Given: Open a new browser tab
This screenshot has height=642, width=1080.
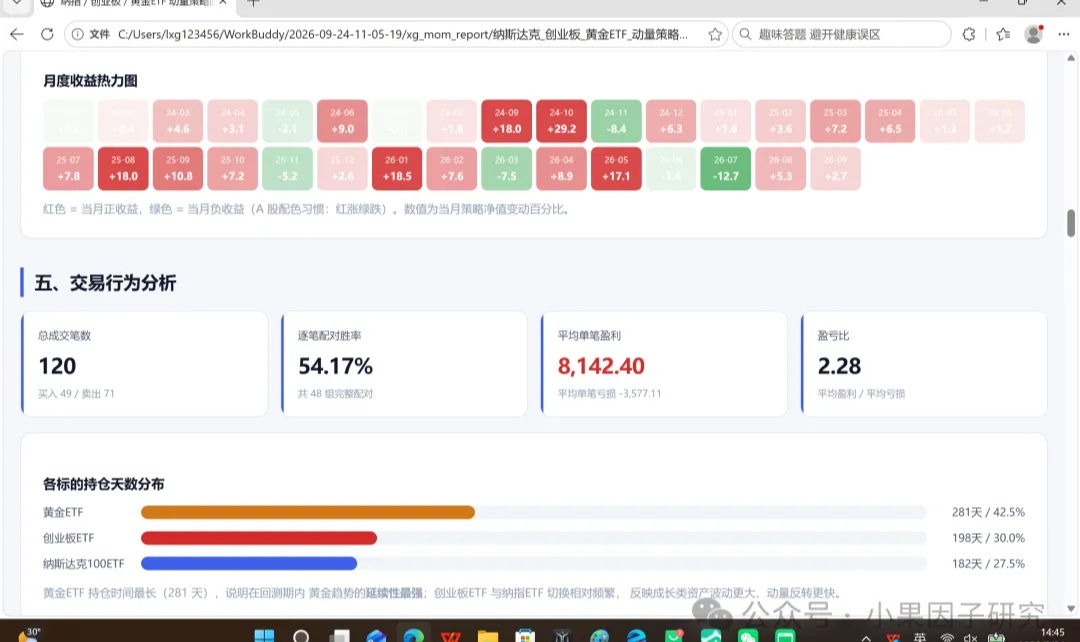Looking at the screenshot, I should point(253,3).
